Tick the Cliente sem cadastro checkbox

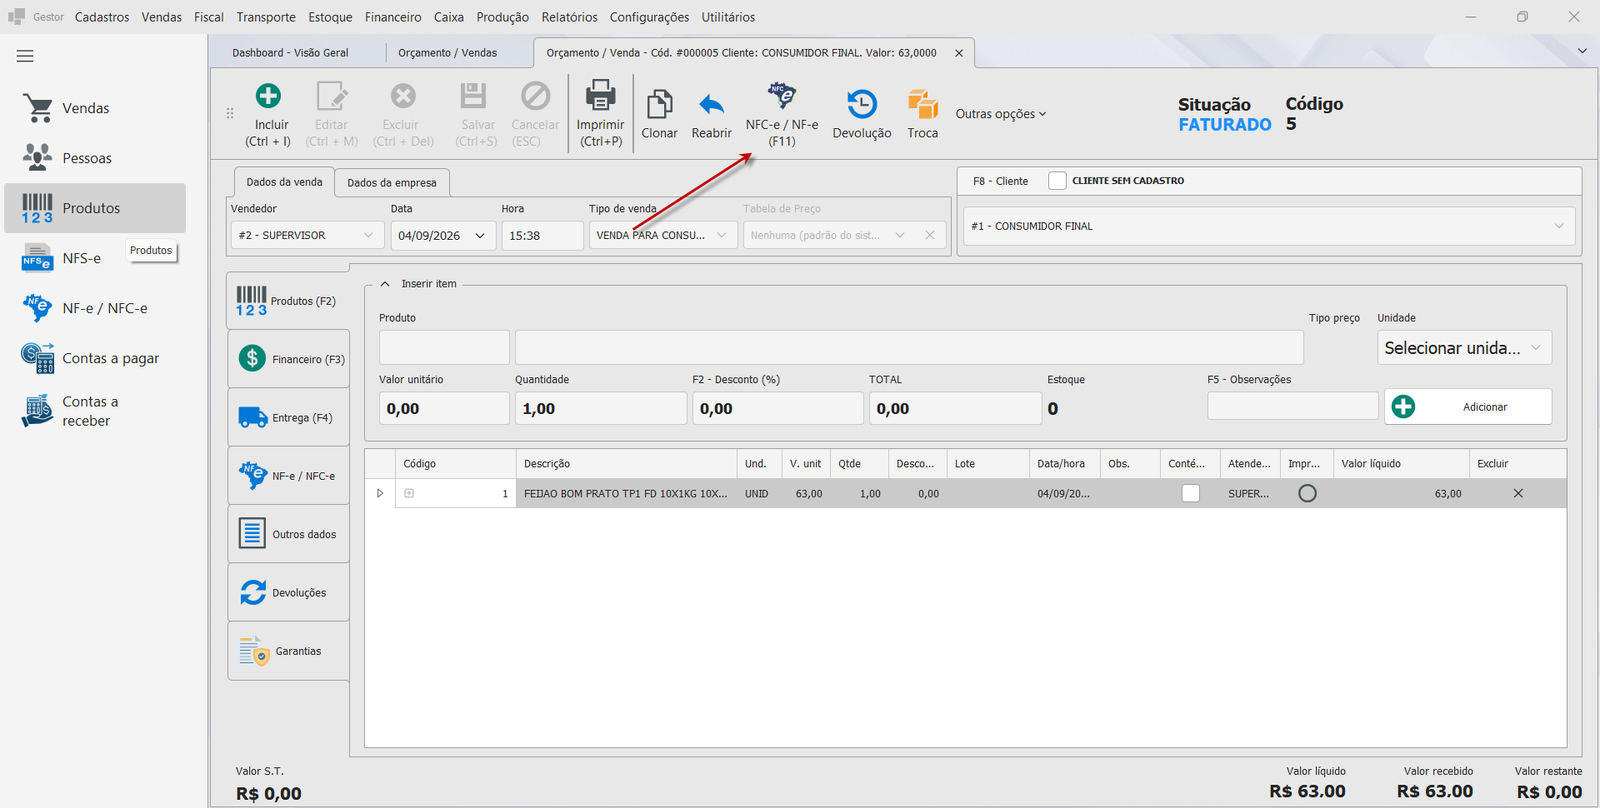1057,181
